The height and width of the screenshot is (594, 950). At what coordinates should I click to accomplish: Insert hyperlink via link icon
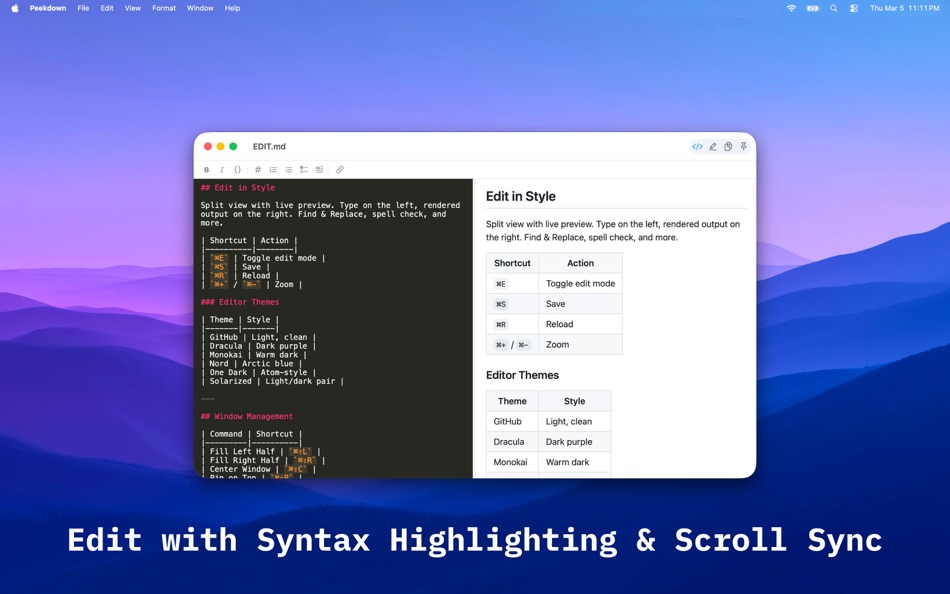coord(340,170)
